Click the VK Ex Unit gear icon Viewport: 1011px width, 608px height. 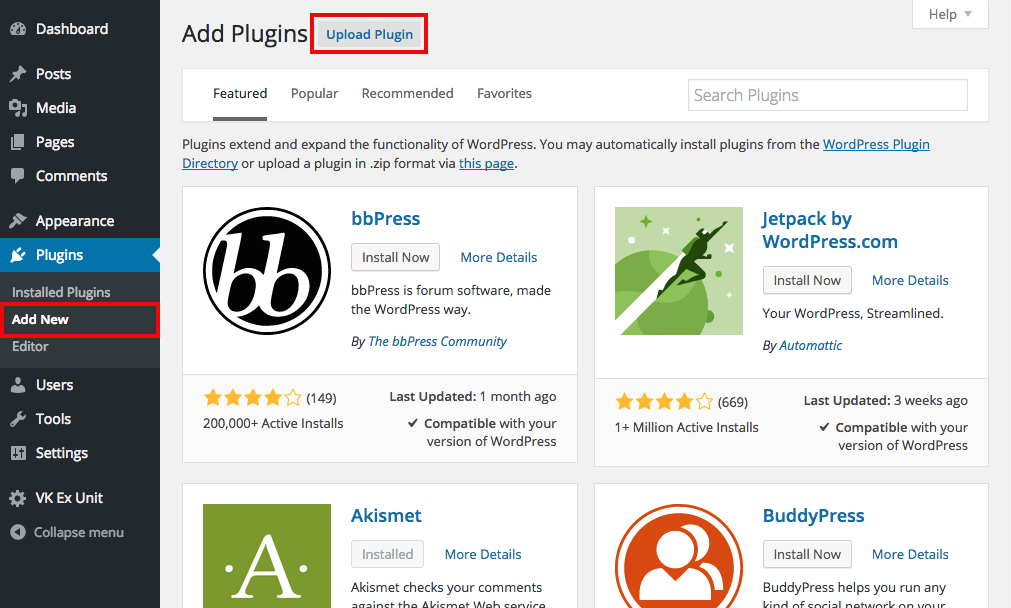(x=18, y=498)
